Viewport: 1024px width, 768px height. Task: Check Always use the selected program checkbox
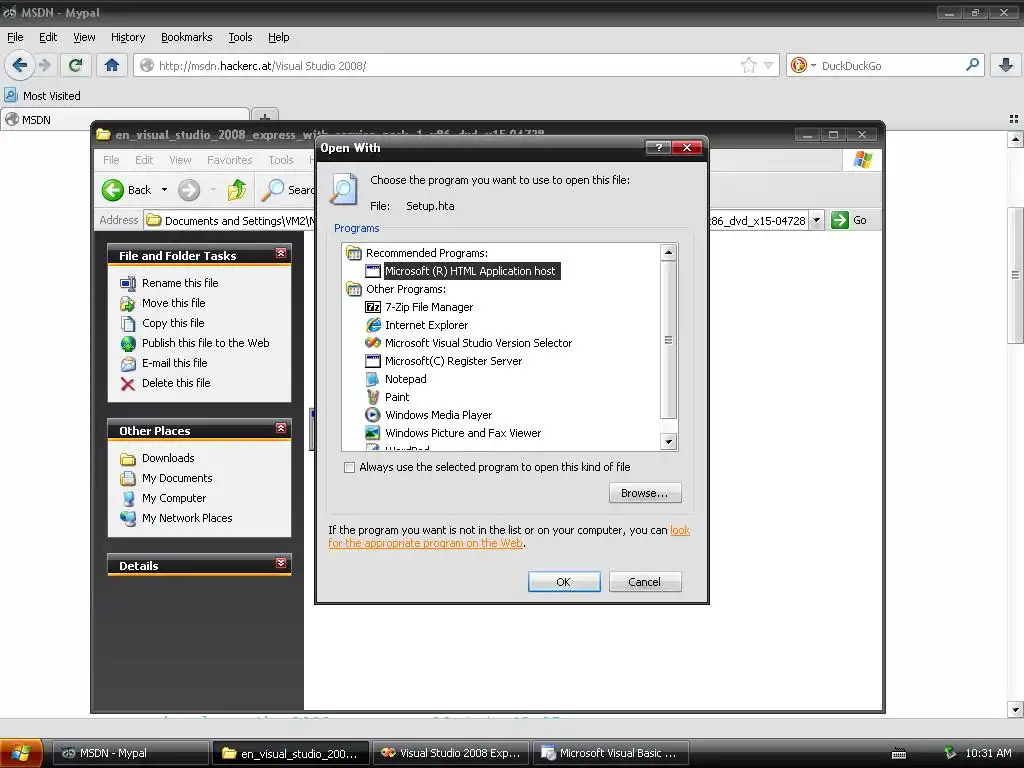349,468
